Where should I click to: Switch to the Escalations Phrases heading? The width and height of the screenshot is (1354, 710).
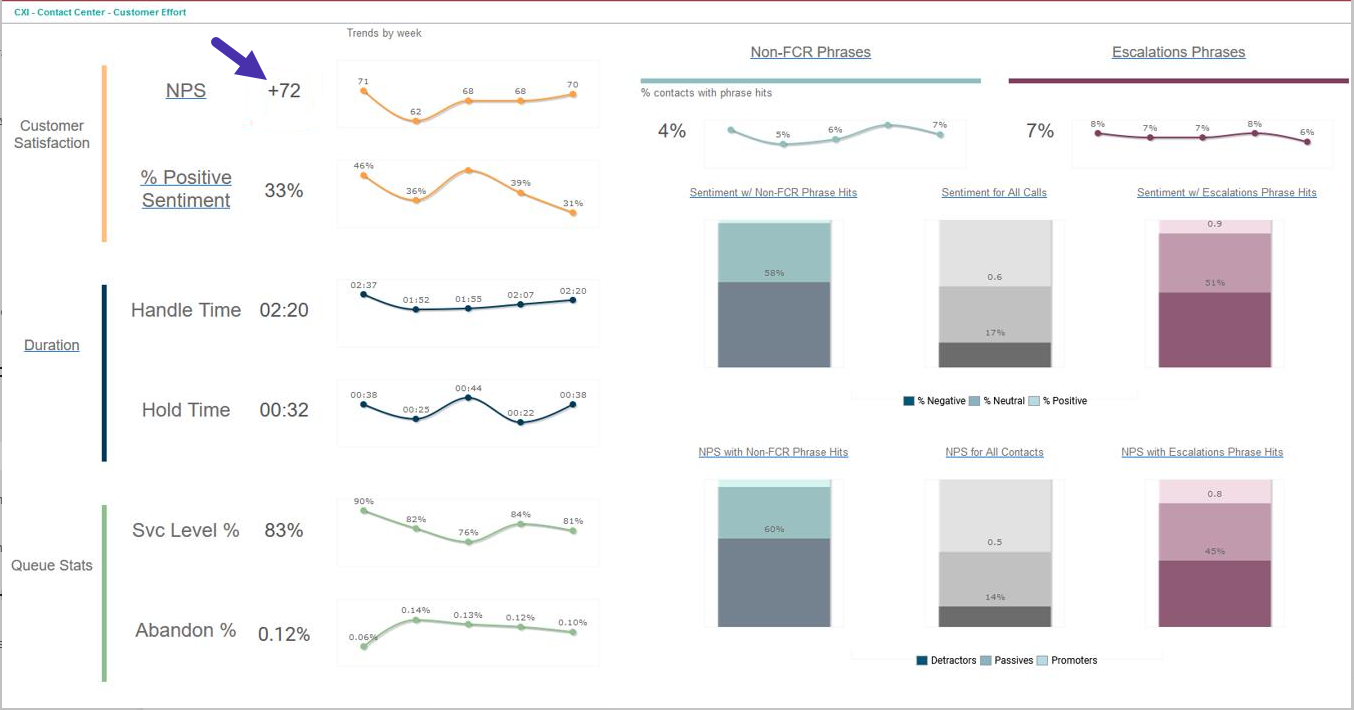[1178, 52]
